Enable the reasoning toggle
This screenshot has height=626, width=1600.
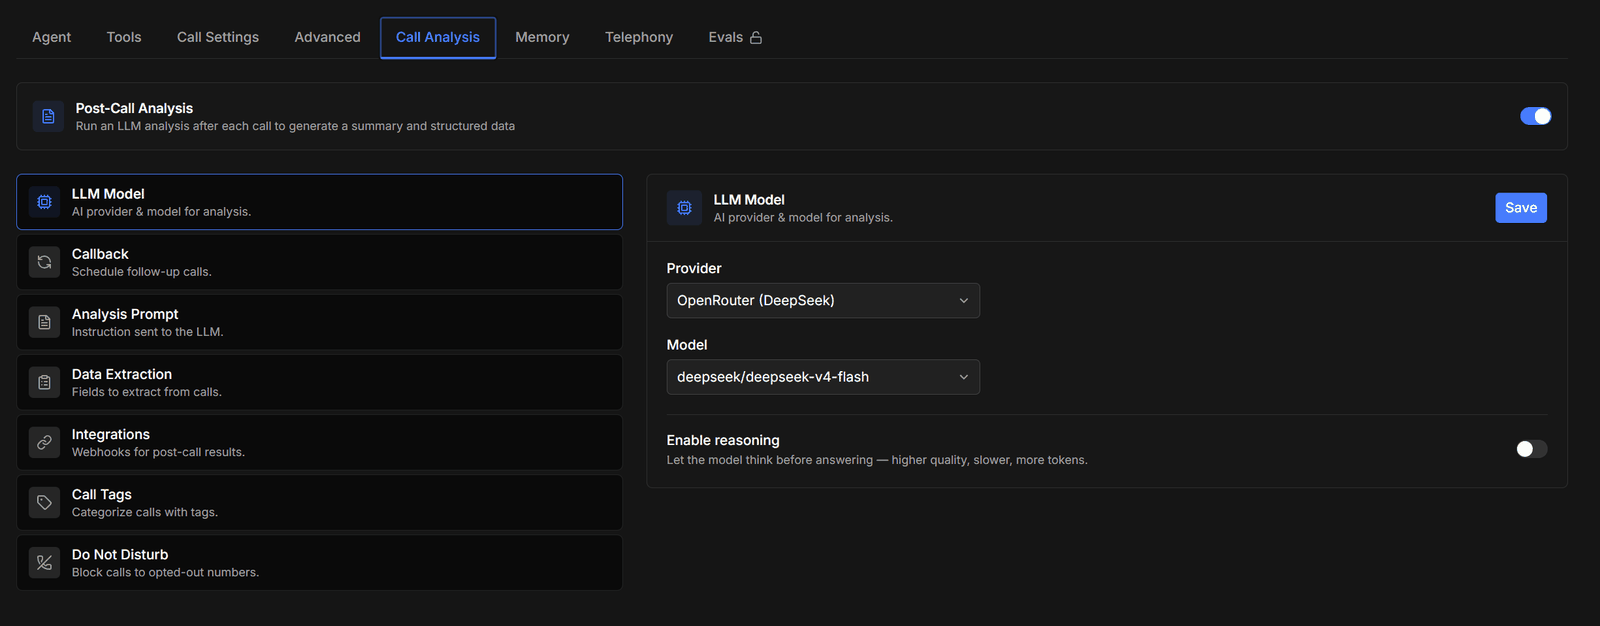[x=1531, y=449]
